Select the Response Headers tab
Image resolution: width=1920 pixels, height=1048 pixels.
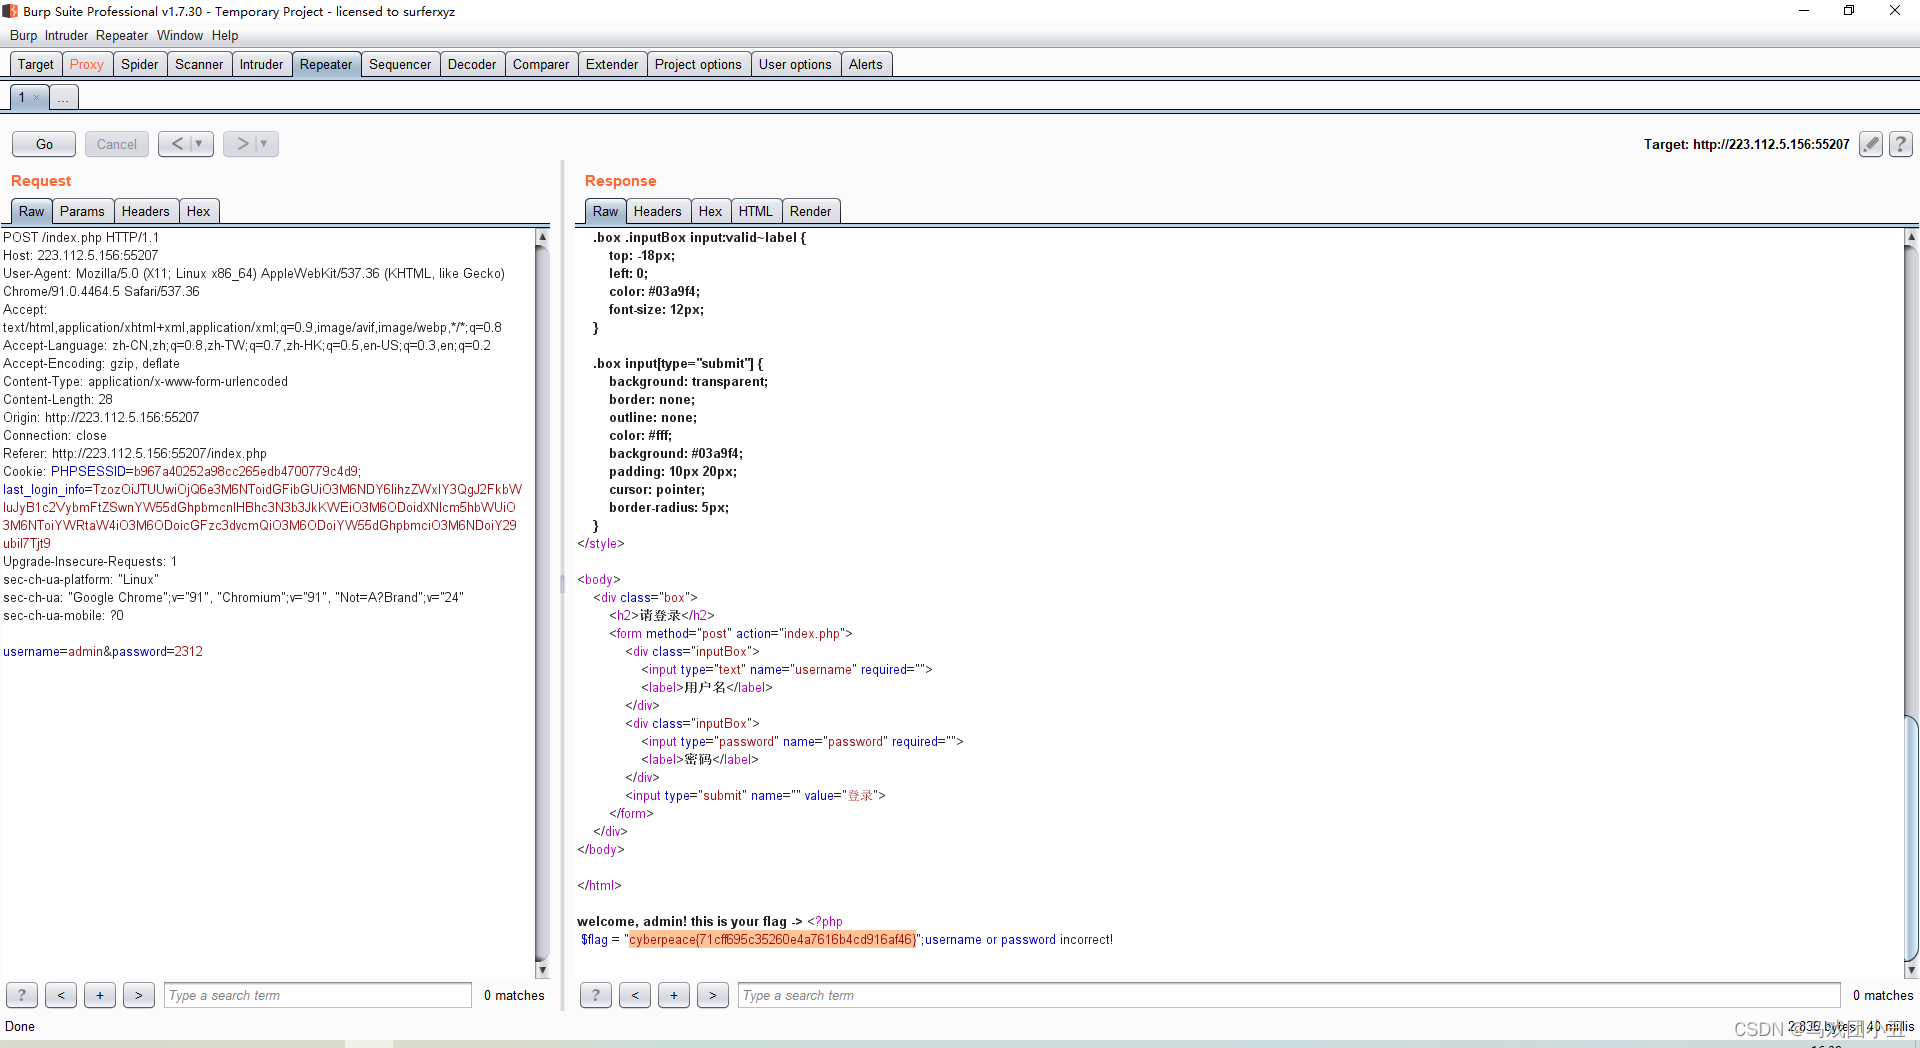click(x=657, y=211)
